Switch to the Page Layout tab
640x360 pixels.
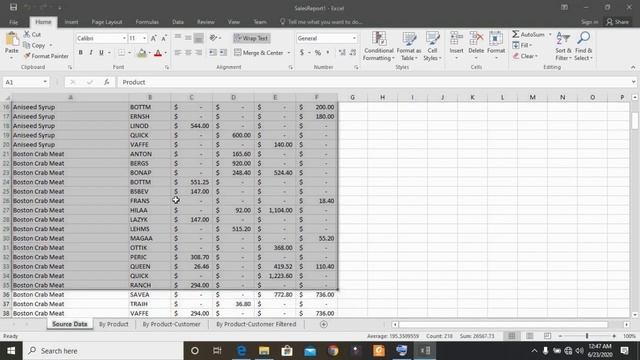[x=107, y=22]
